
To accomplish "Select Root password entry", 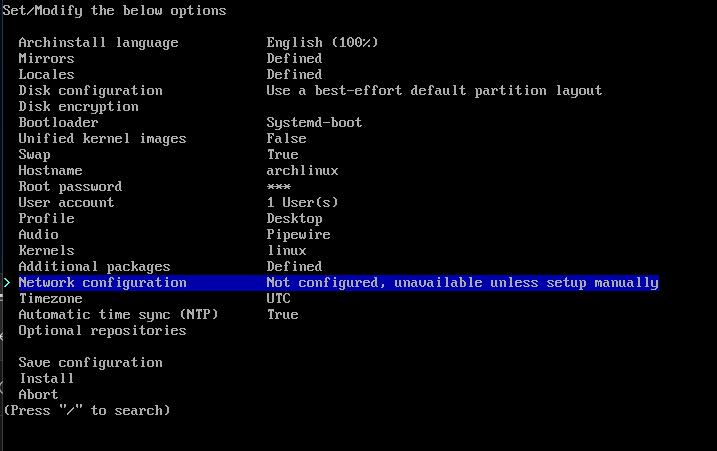I will click(70, 187).
